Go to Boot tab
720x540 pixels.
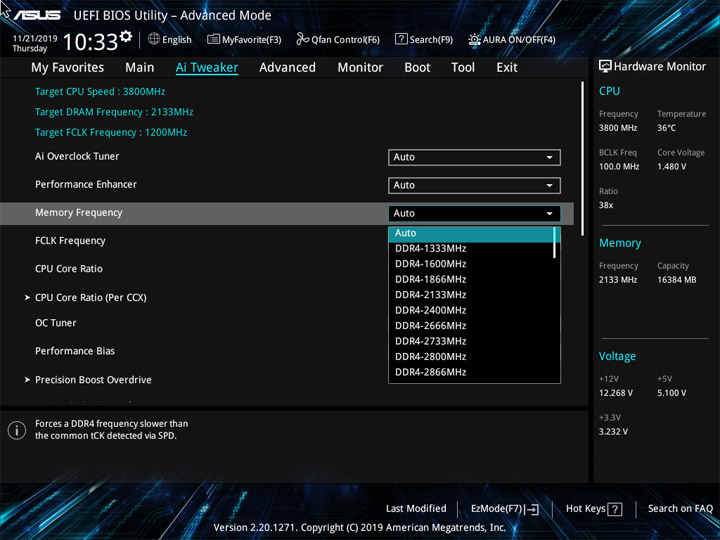417,68
